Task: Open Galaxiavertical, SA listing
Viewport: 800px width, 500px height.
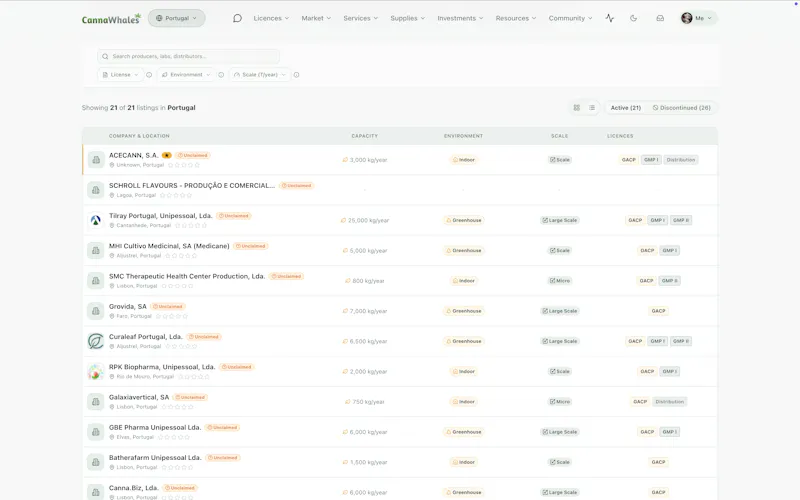Action: tap(139, 397)
